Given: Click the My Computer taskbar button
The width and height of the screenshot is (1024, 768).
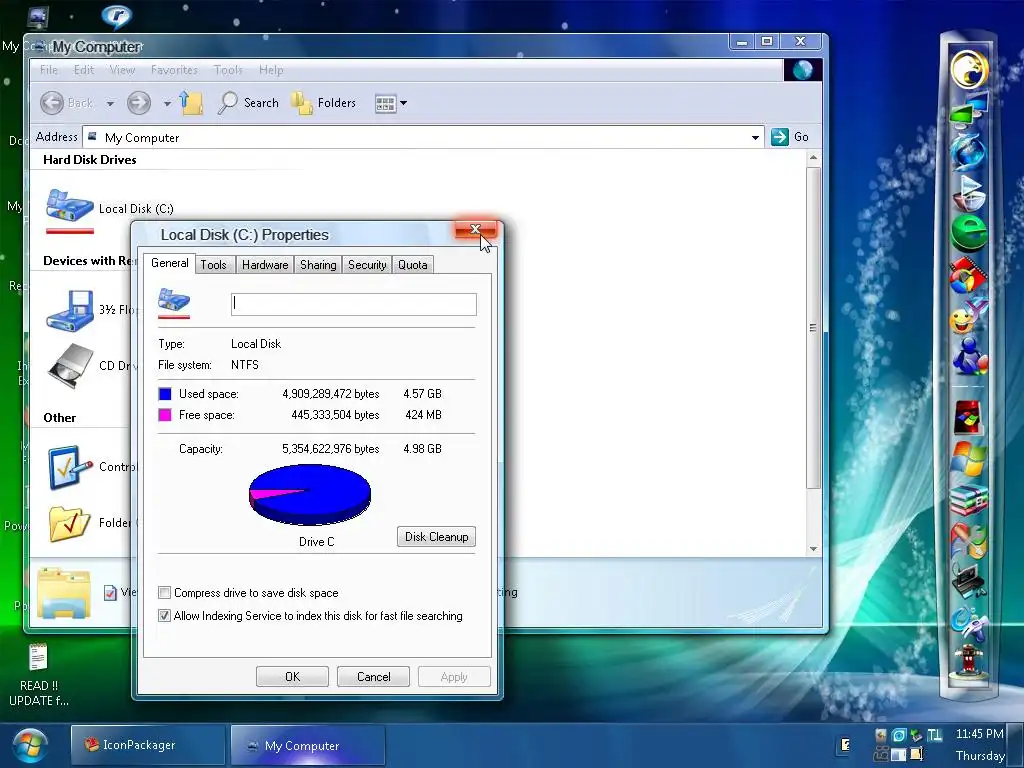Looking at the screenshot, I should click(x=308, y=745).
